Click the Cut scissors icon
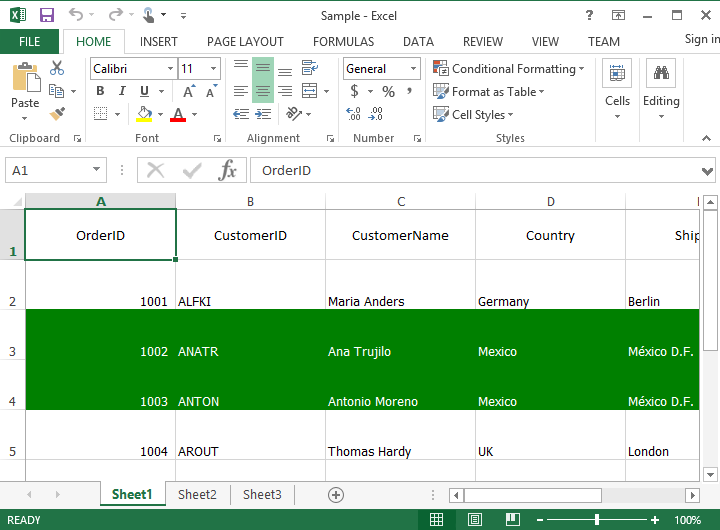The width and height of the screenshot is (720, 530). [57, 68]
